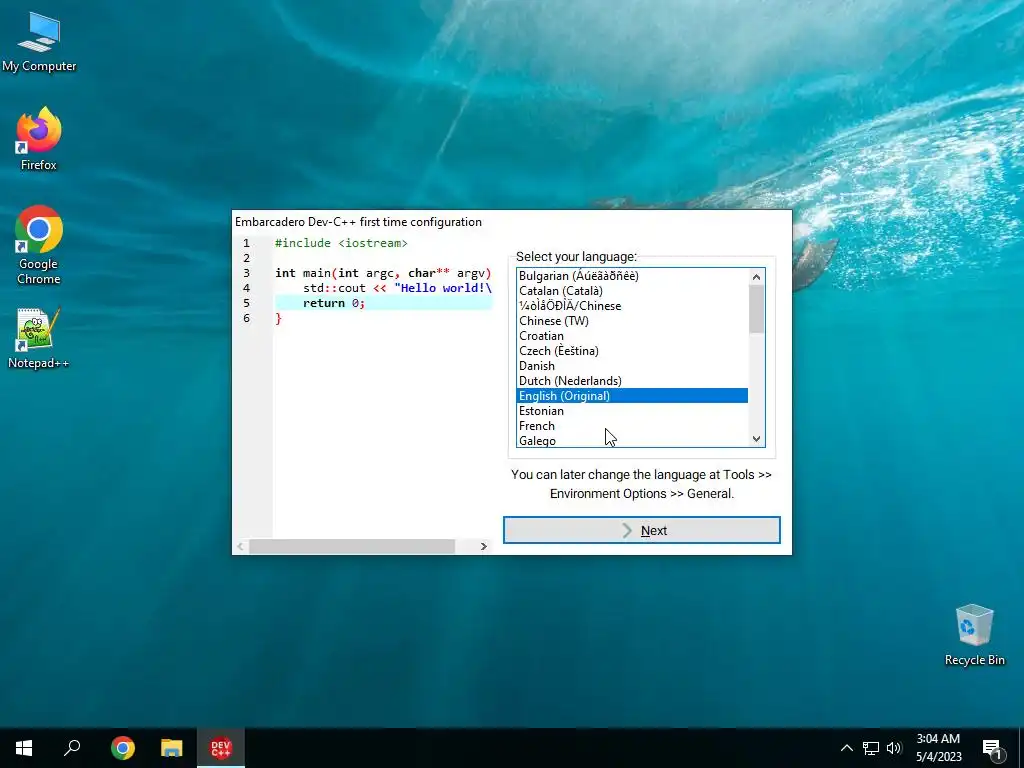This screenshot has width=1024, height=768.
Task: Open network status tray icon
Action: point(871,748)
